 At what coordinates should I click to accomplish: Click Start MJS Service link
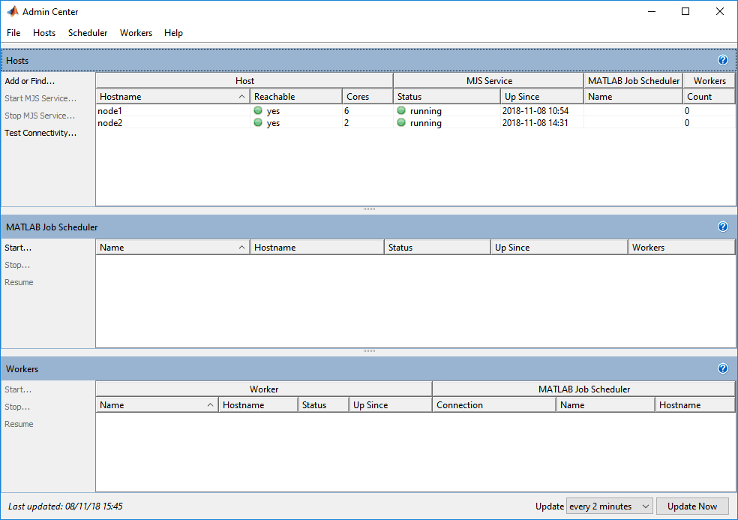pos(40,98)
